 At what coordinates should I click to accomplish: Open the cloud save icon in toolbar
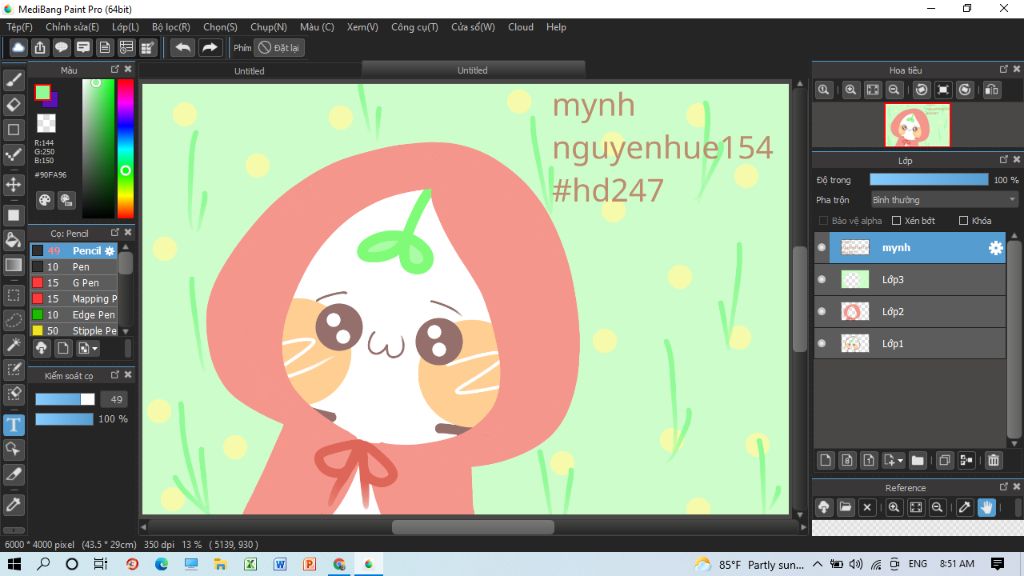pyautogui.click(x=18, y=48)
